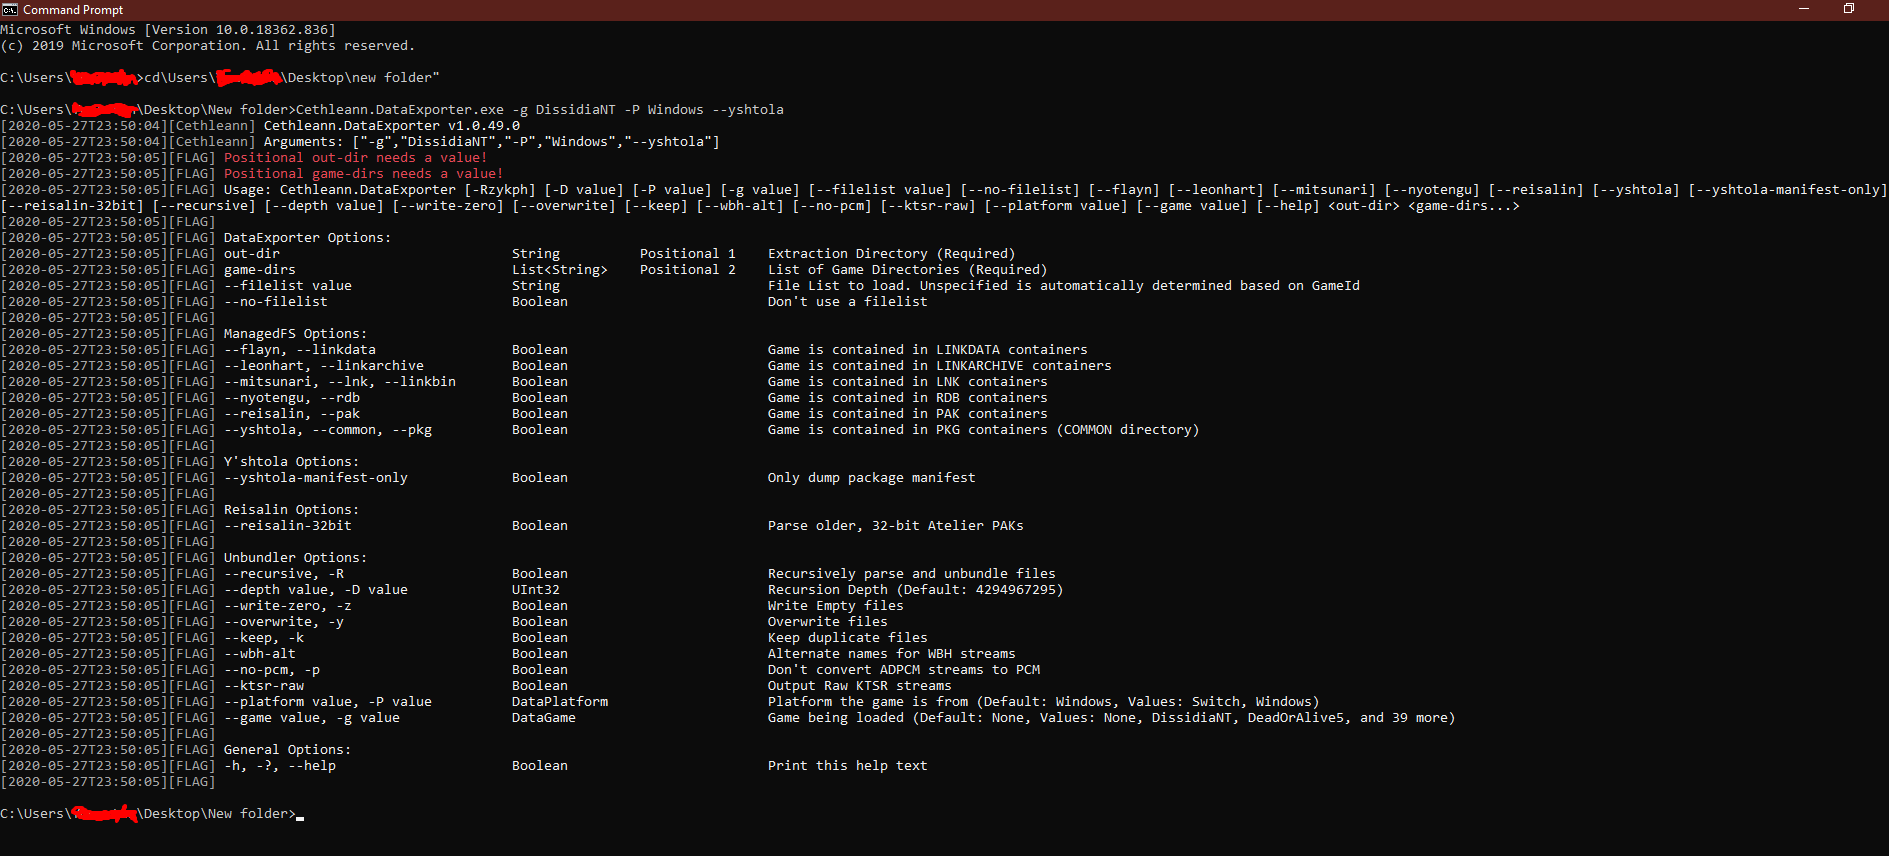Click the '--mitsunari, --lnk, --linkbin' option text
The width and height of the screenshot is (1889, 856).
(x=340, y=382)
